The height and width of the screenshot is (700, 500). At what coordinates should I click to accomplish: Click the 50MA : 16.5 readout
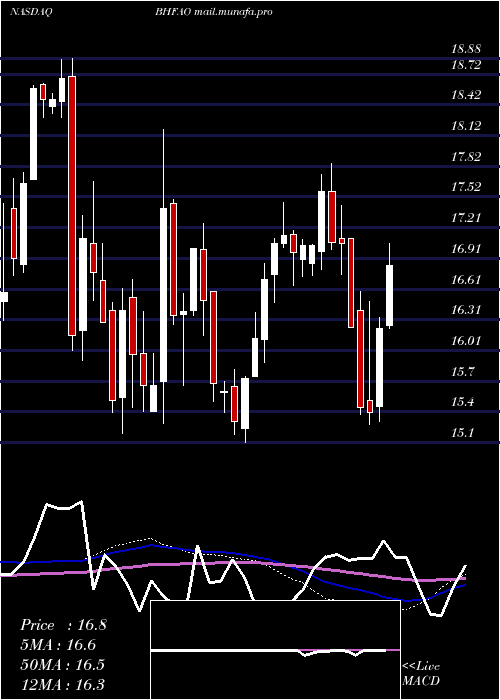click(x=62, y=665)
